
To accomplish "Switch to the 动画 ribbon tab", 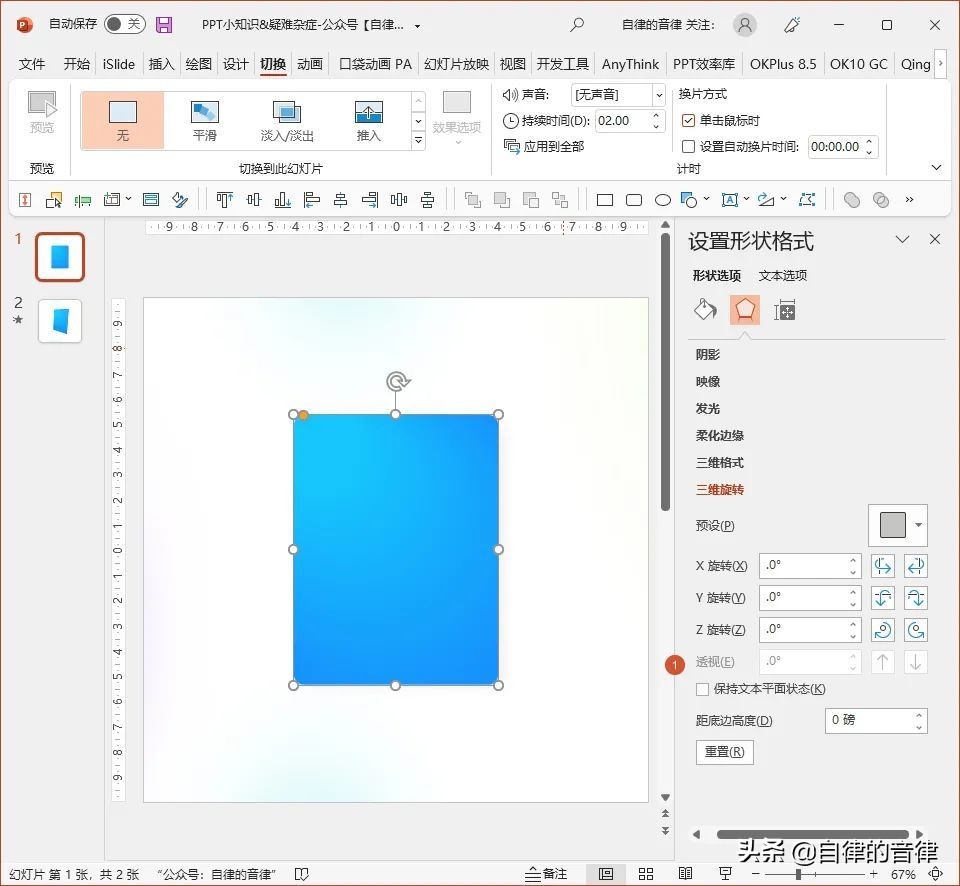I will click(309, 64).
